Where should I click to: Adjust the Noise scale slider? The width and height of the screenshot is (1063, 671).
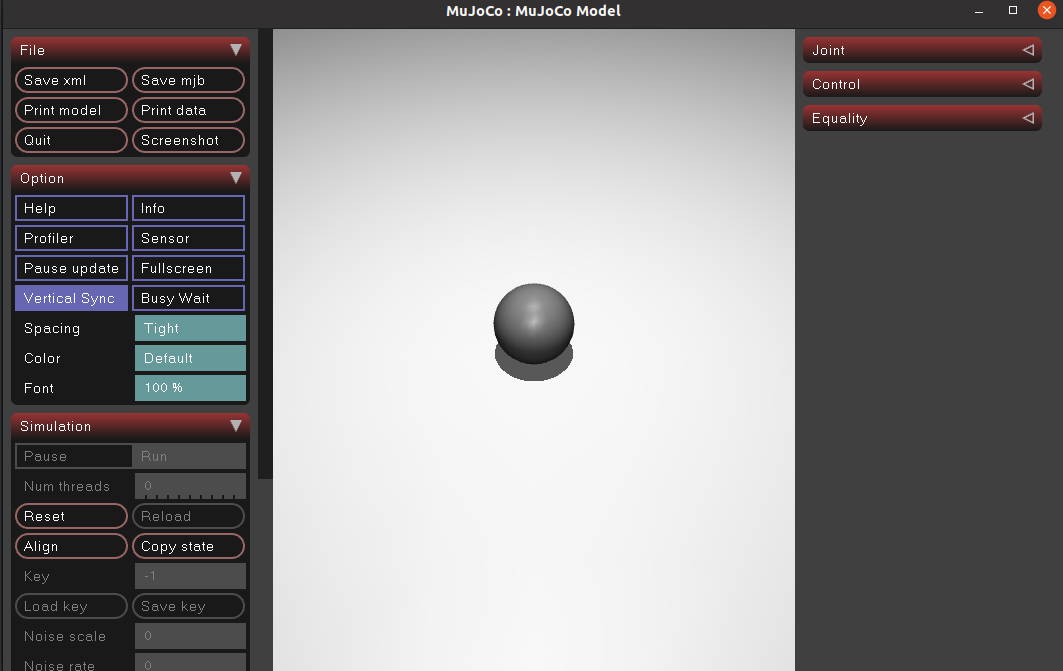pyautogui.click(x=190, y=636)
